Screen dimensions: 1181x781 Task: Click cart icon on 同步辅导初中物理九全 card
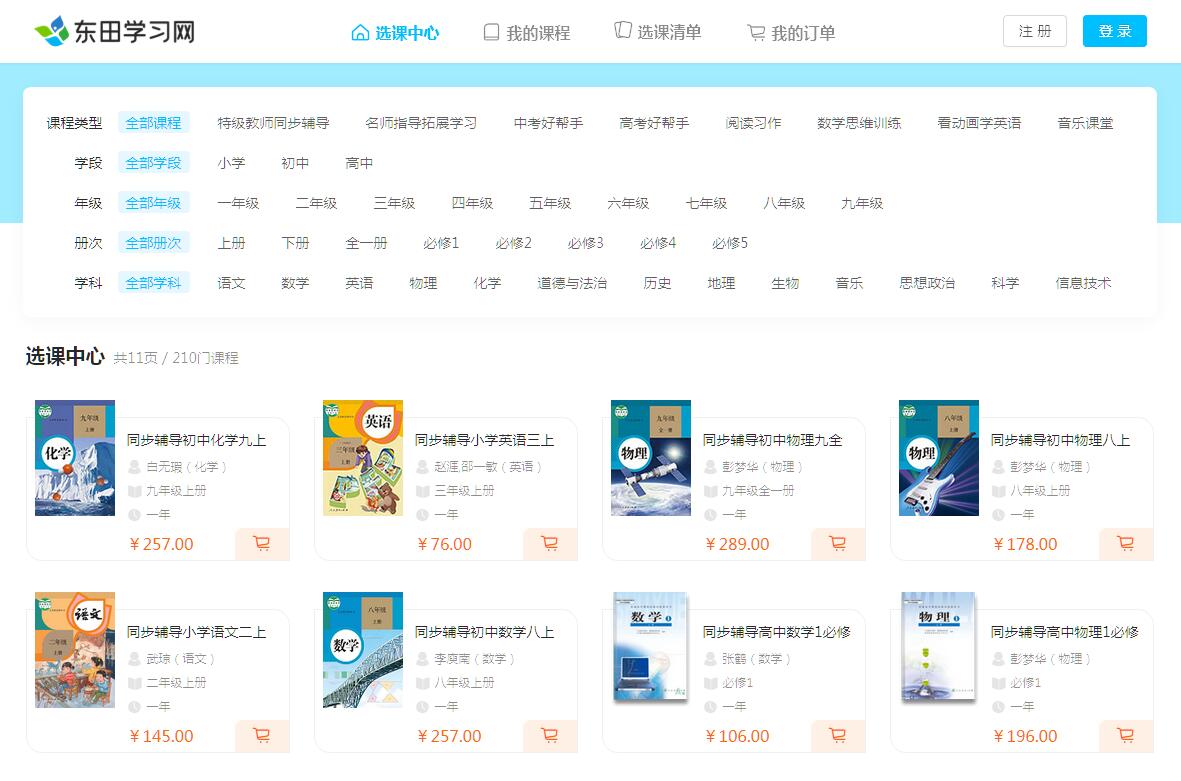(x=838, y=544)
